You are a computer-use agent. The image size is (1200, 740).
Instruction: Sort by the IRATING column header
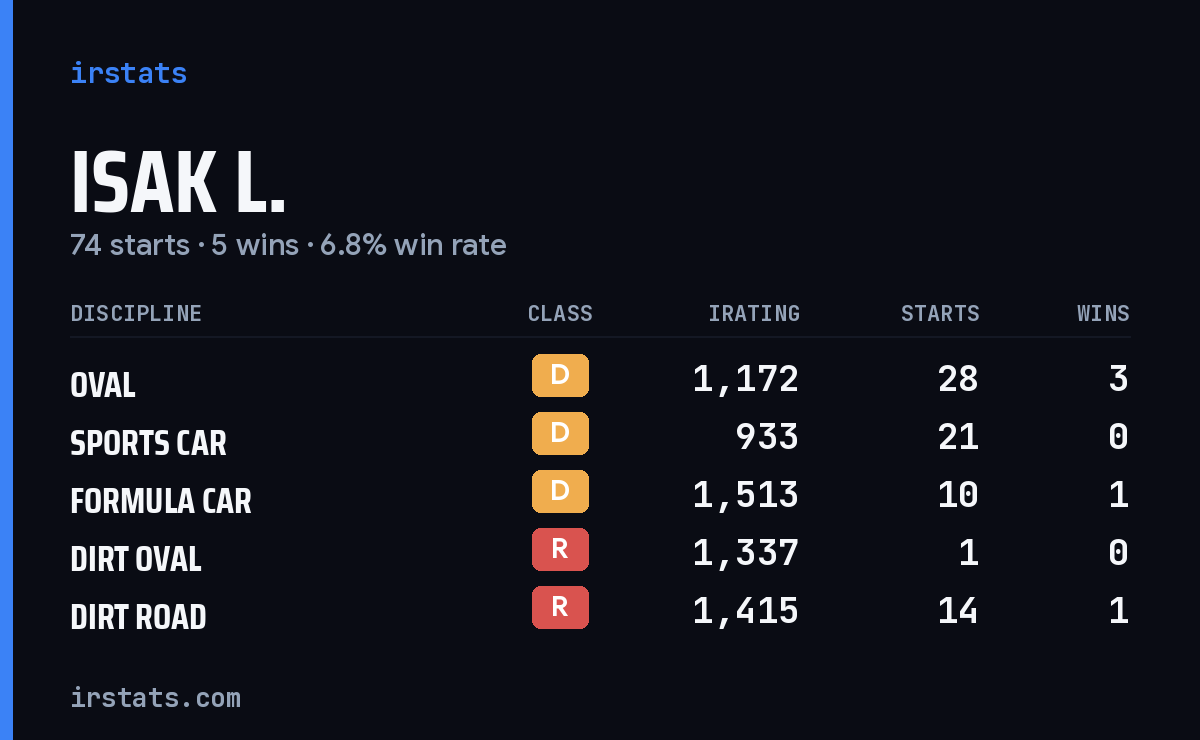tap(754, 314)
